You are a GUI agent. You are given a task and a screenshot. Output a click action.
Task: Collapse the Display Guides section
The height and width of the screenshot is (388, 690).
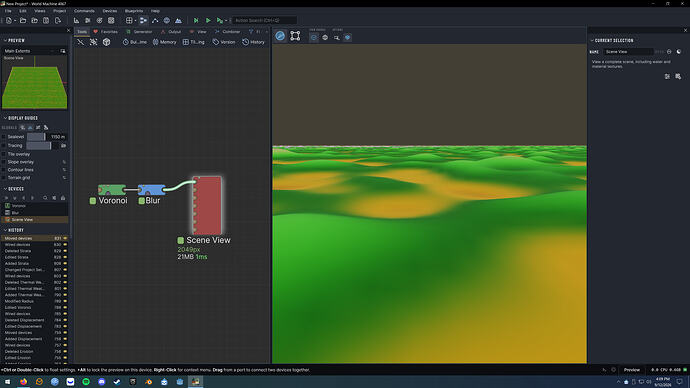(5, 118)
